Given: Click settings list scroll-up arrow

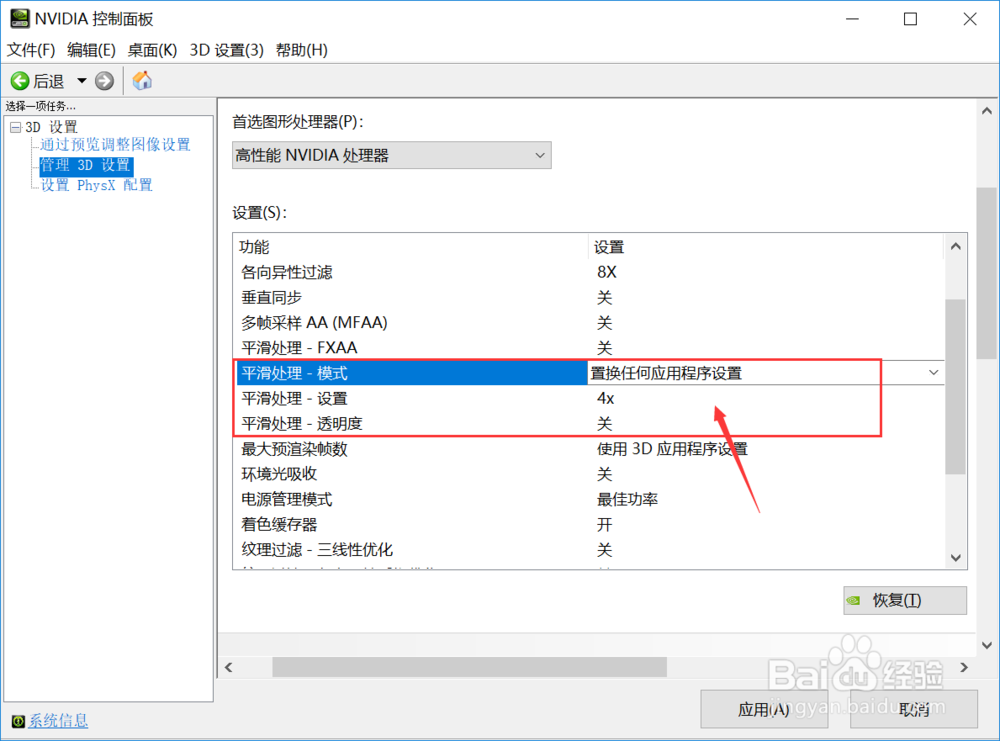Looking at the screenshot, I should click(955, 247).
